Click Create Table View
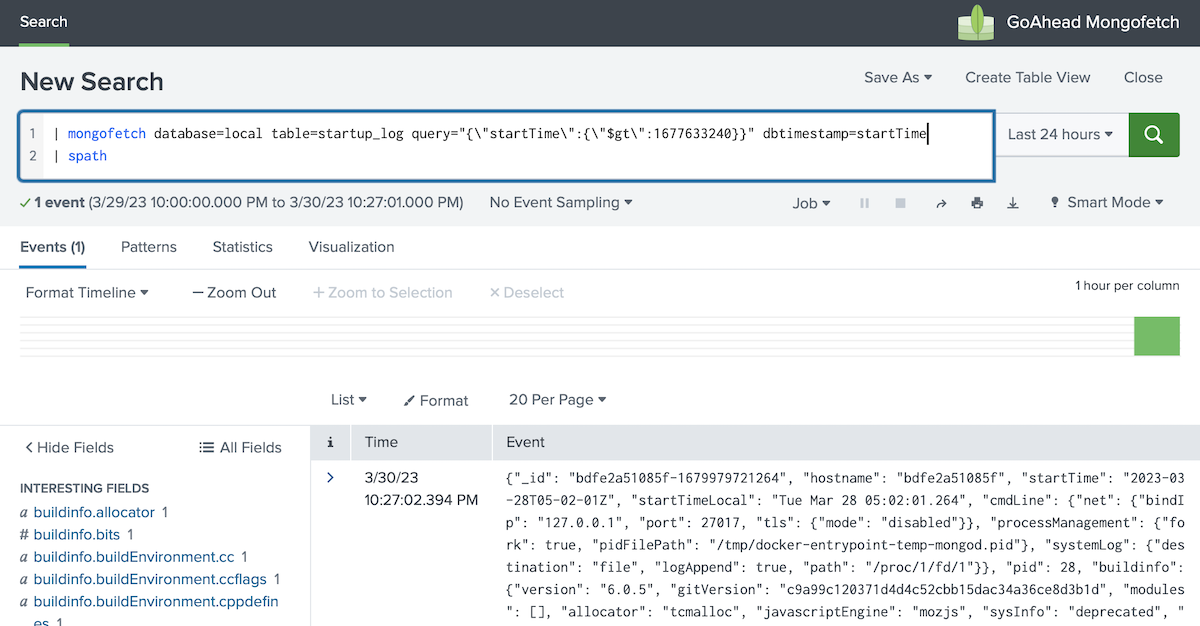Screen dimensions: 1200x626 1028,77
